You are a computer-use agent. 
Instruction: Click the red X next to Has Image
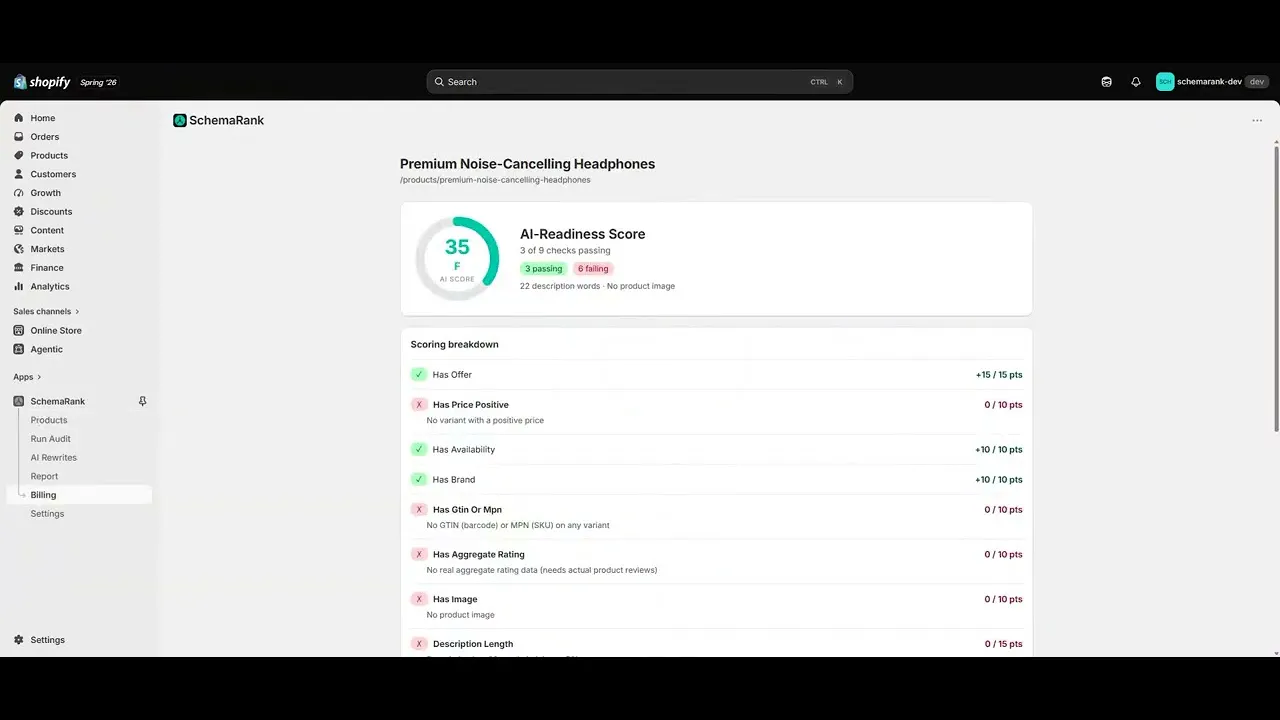coord(419,599)
